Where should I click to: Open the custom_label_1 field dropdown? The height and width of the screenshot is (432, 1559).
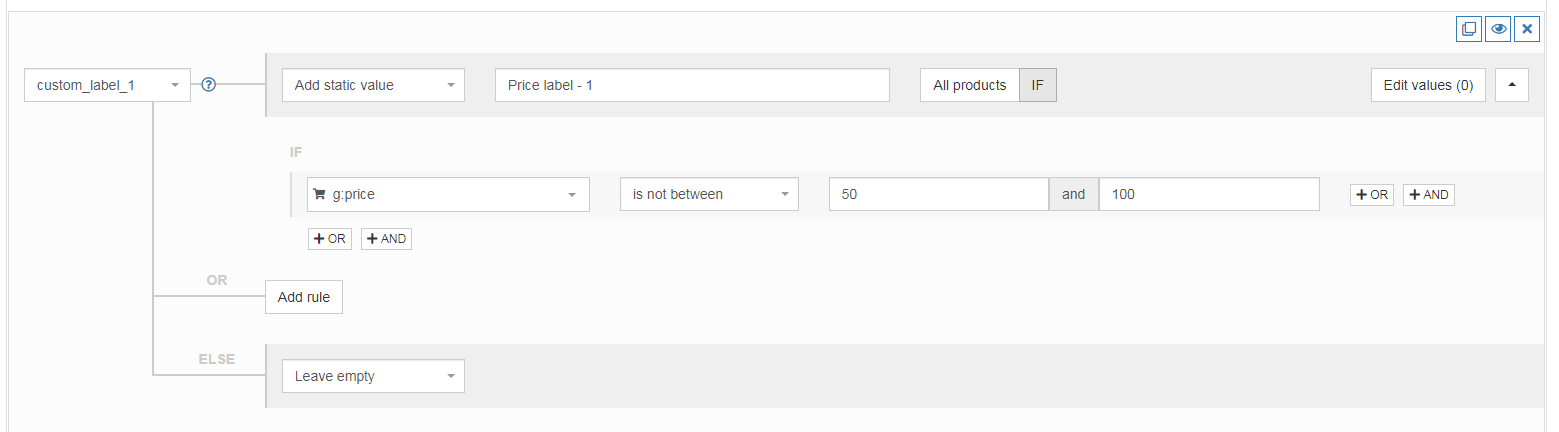tap(107, 85)
